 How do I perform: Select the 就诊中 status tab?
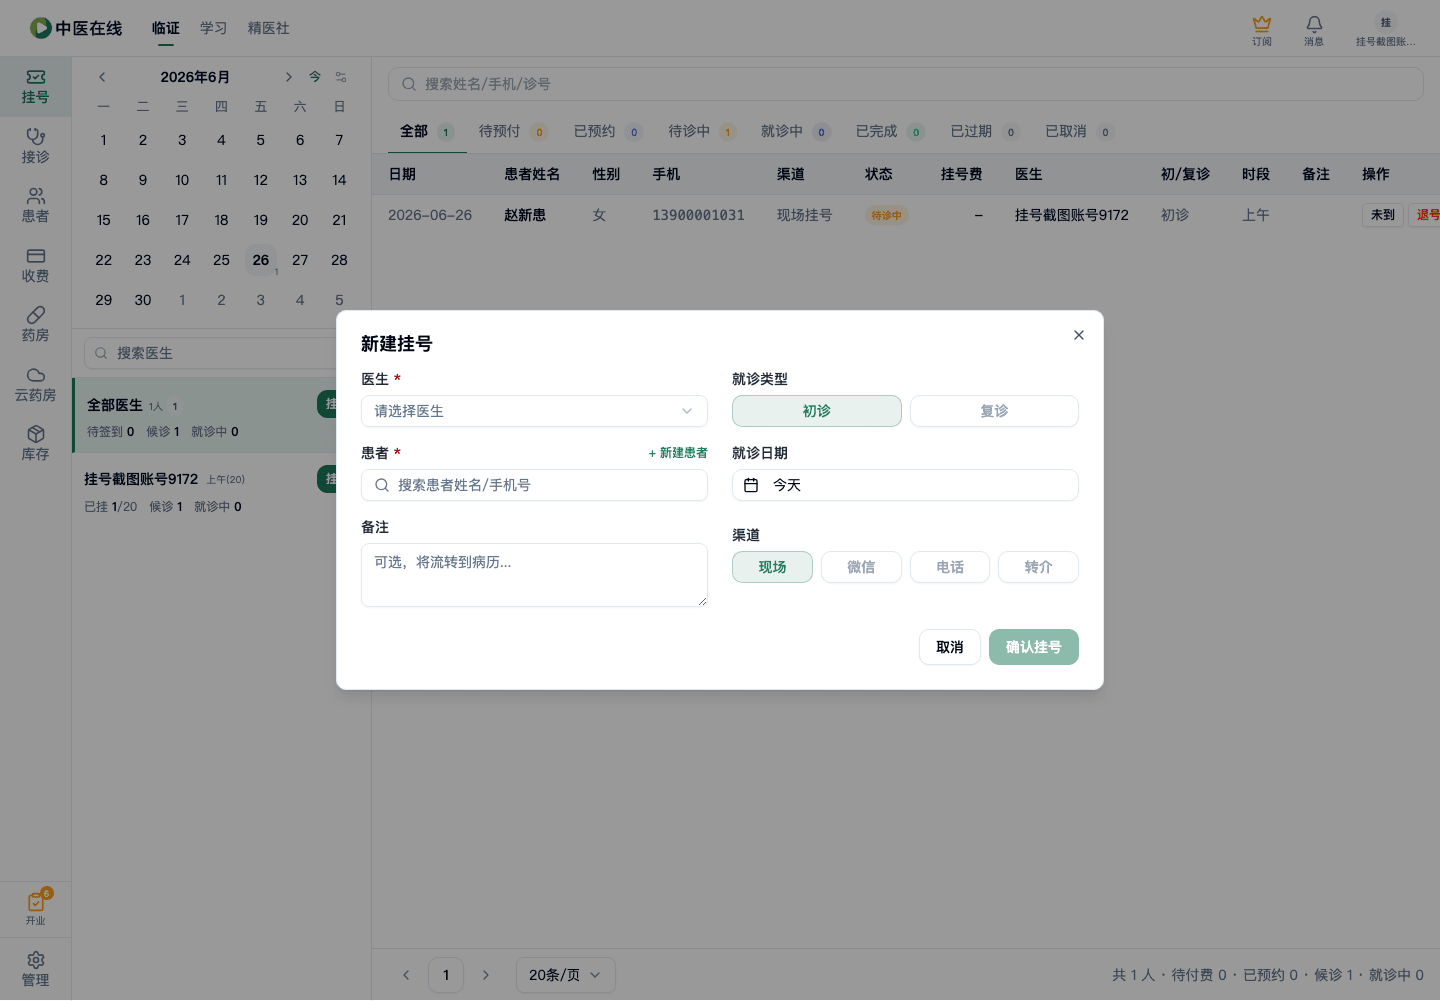point(795,131)
